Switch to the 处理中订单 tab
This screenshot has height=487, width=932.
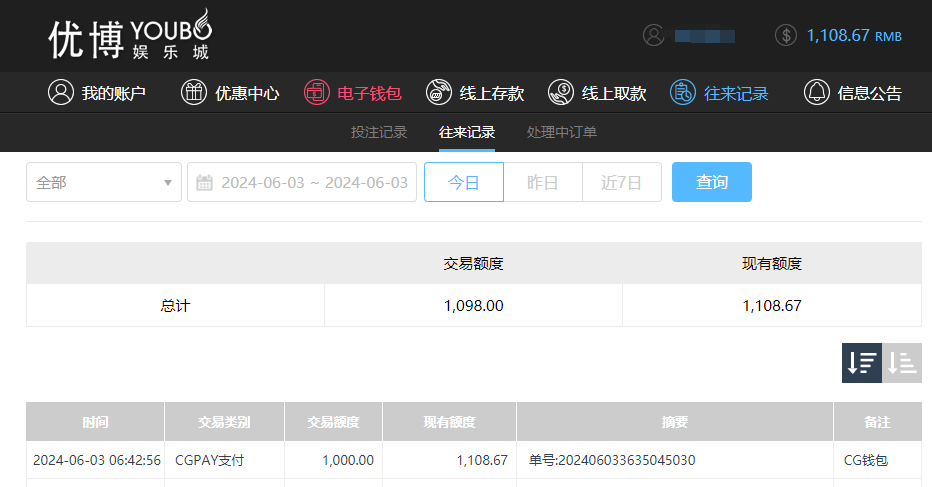click(562, 132)
